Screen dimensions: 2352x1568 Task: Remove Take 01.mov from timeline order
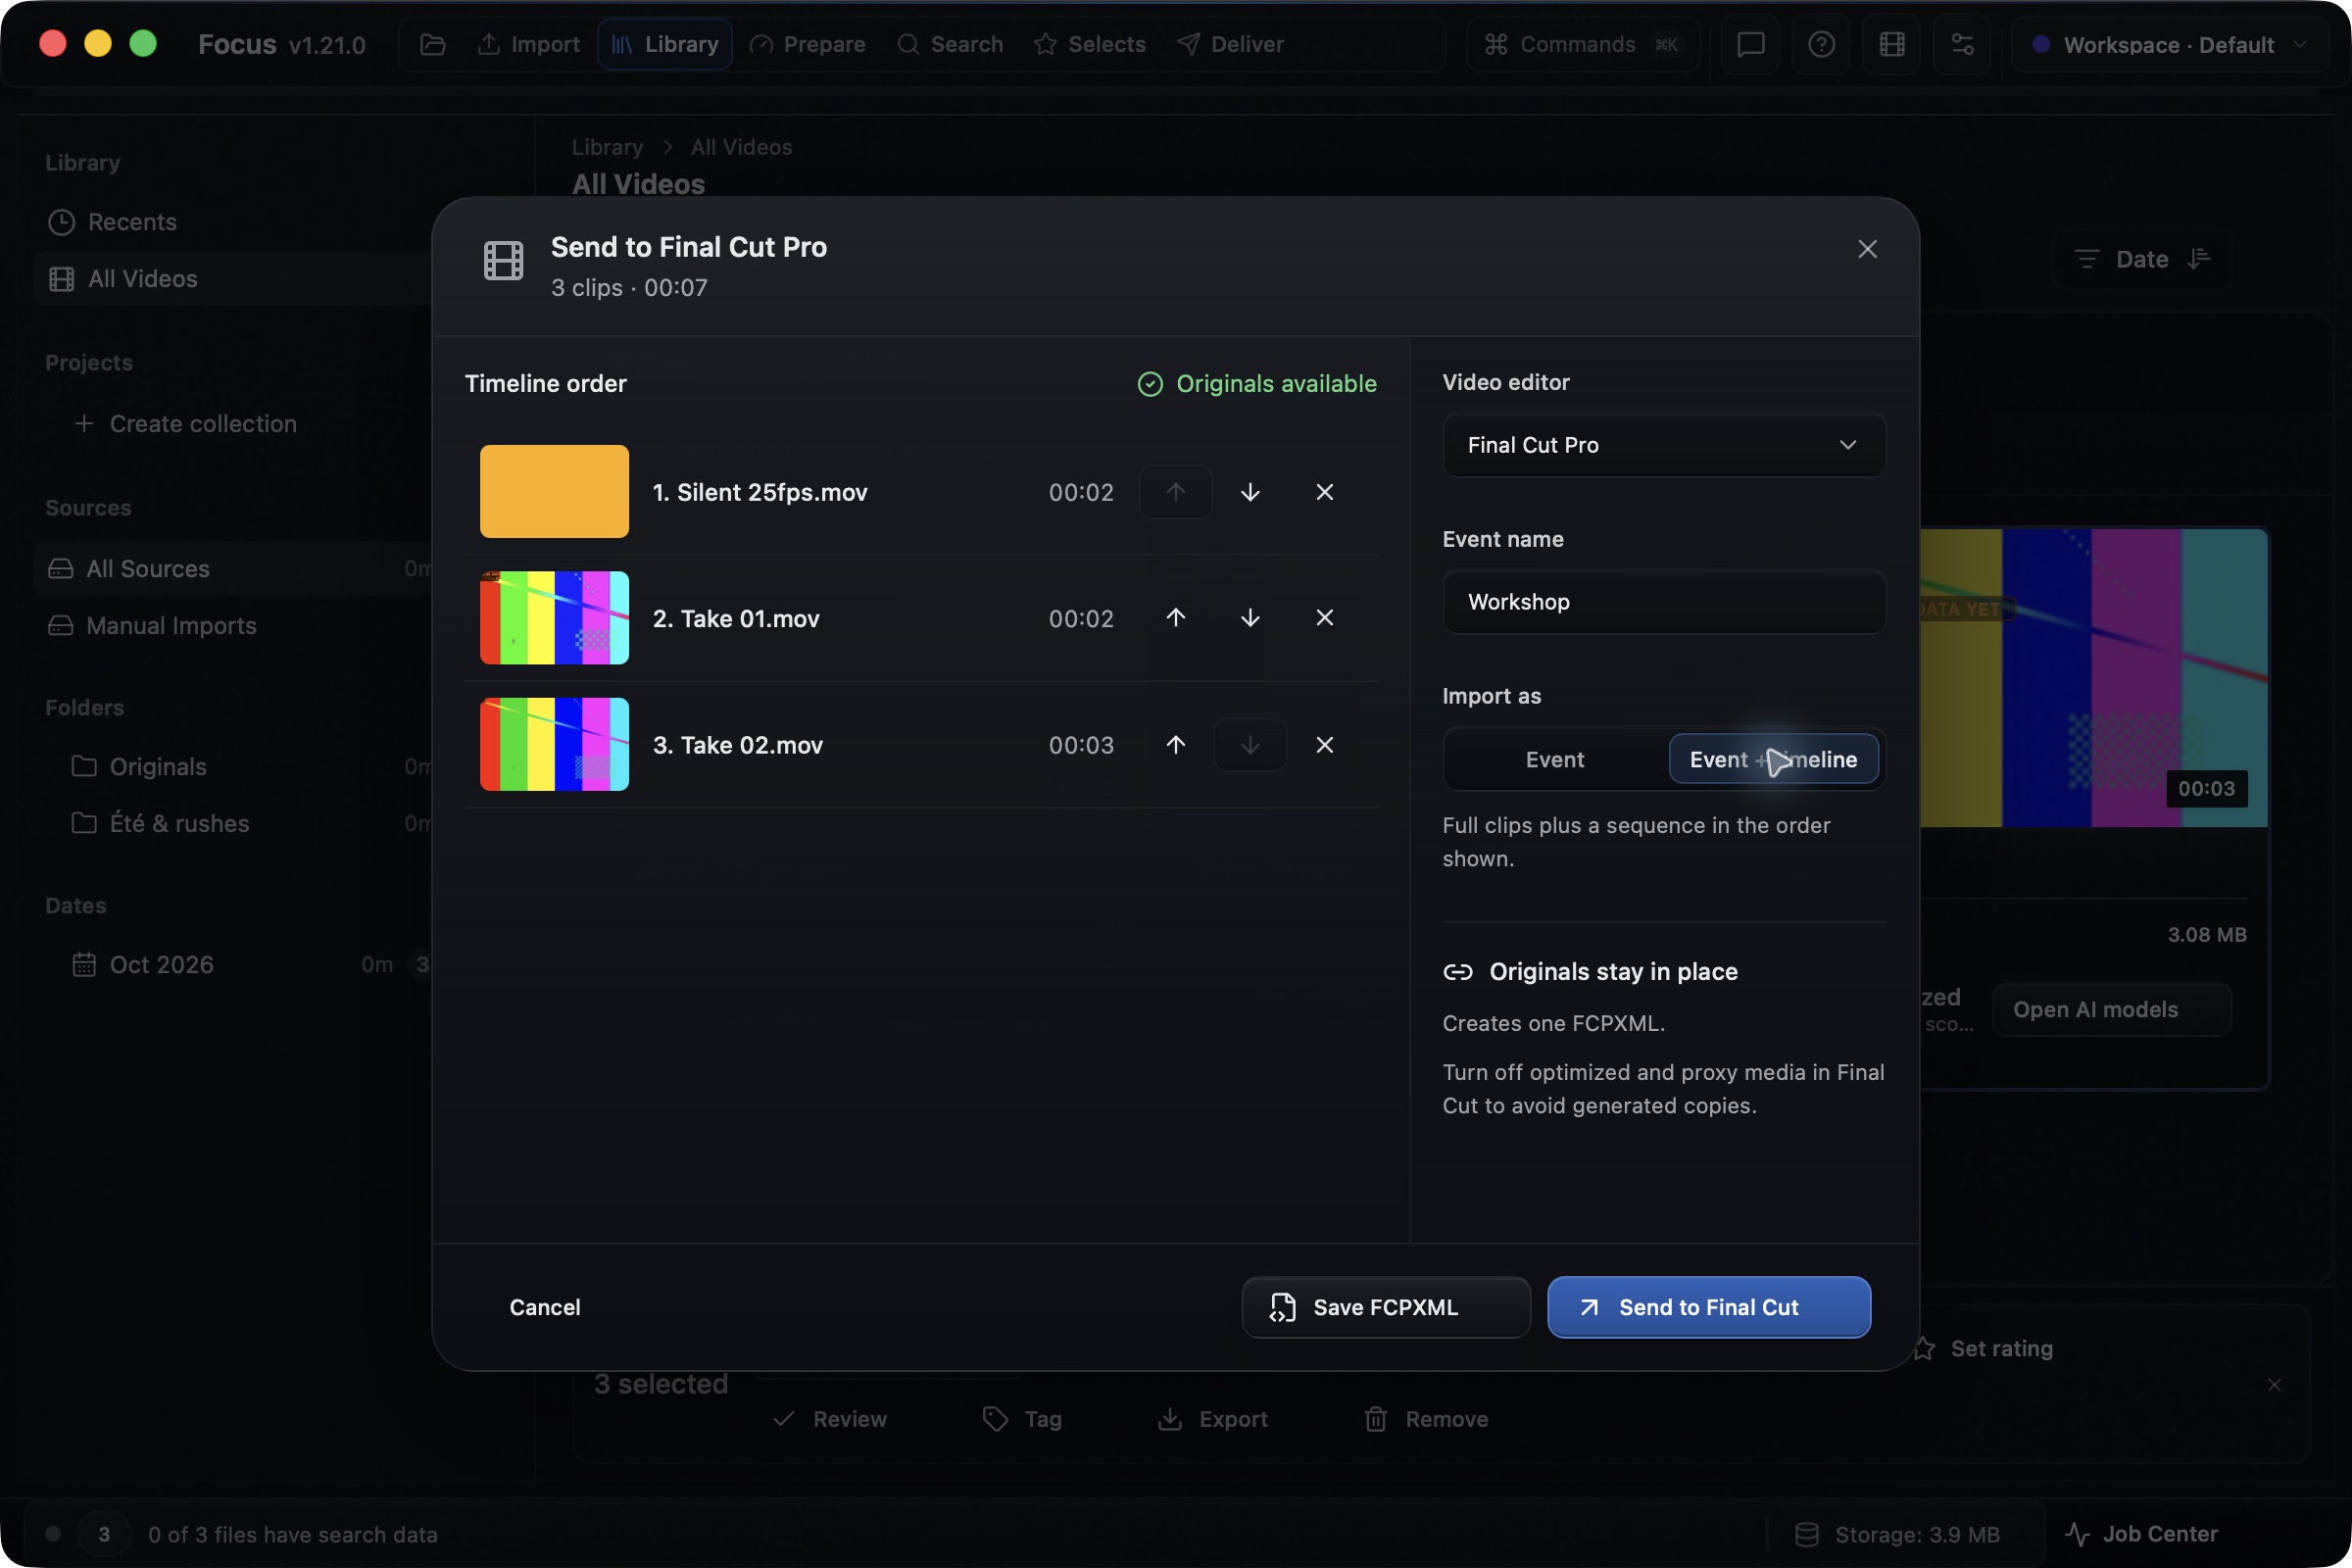click(x=1325, y=618)
